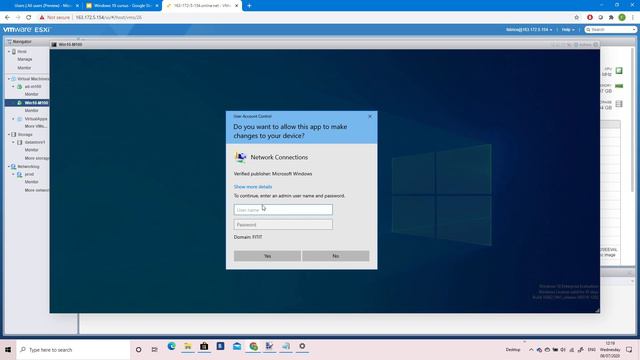
Task: Open the Chrome three-dot menu
Action: (x=633, y=18)
